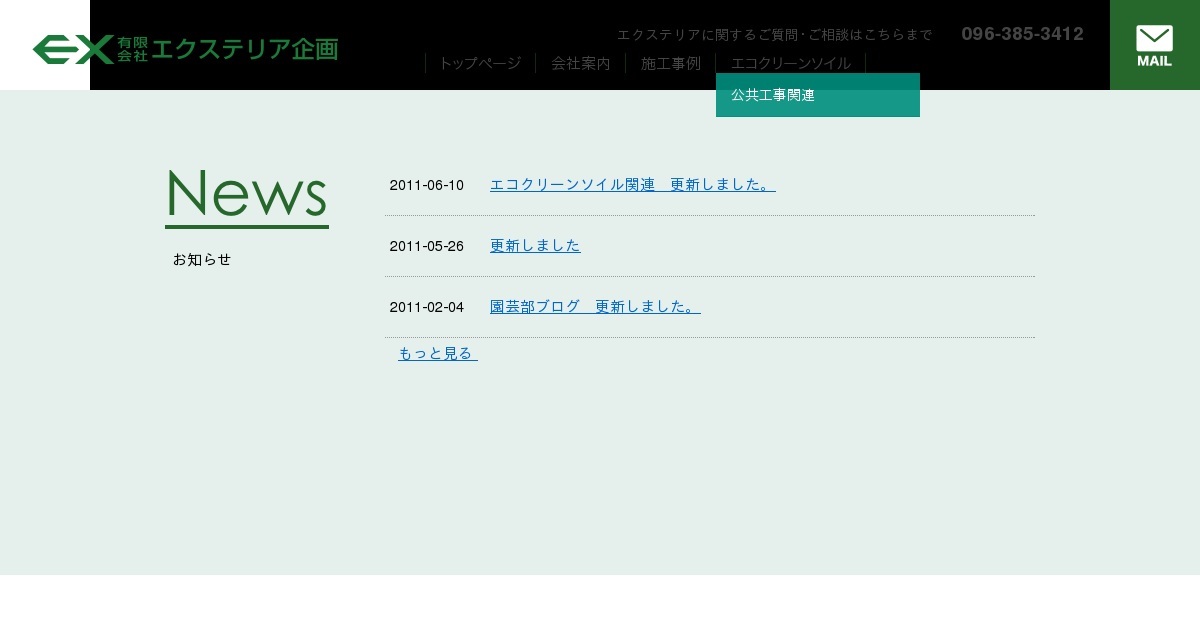Click date text 2011-02-04

[x=427, y=307]
